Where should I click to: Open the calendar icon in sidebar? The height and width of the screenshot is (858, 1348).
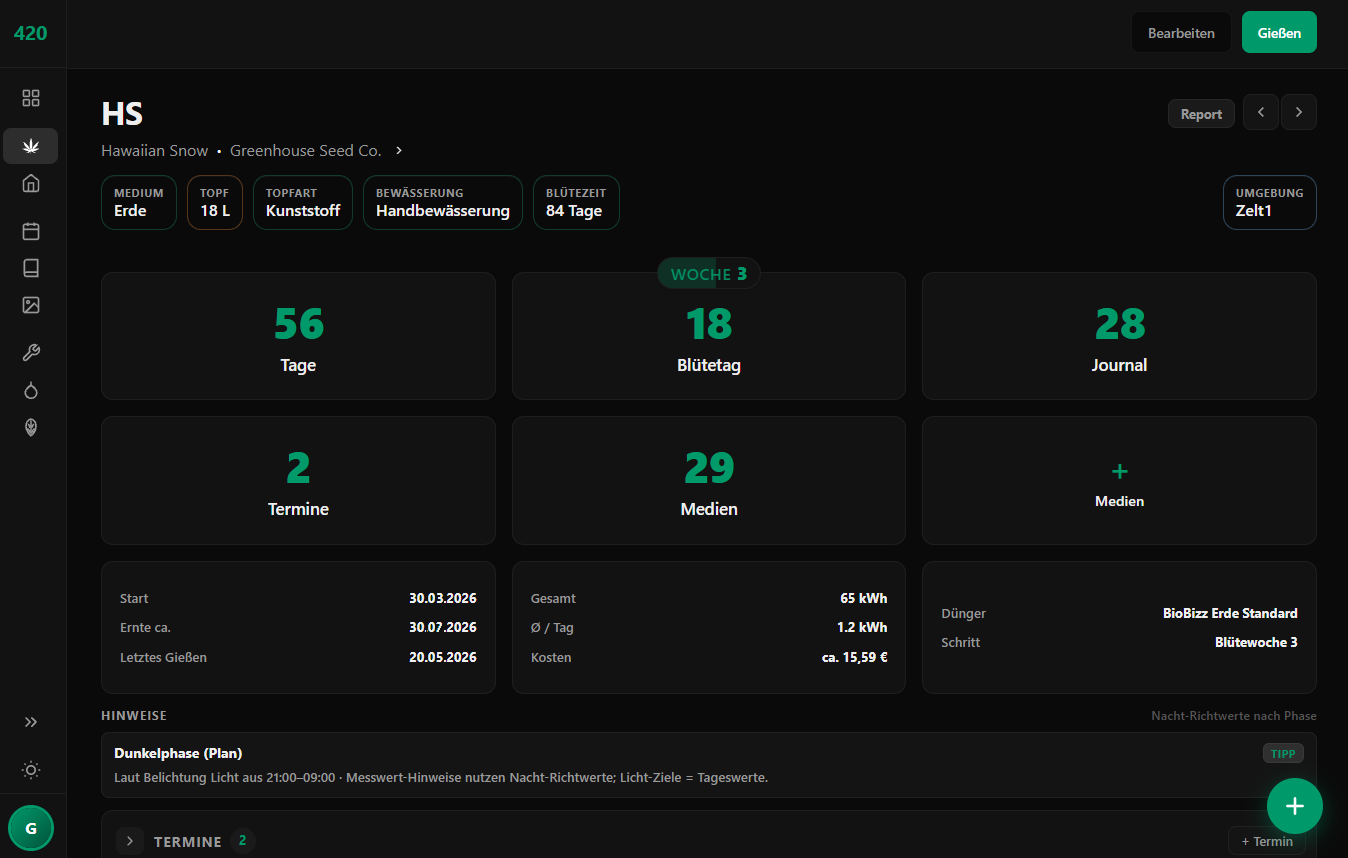coord(31,231)
